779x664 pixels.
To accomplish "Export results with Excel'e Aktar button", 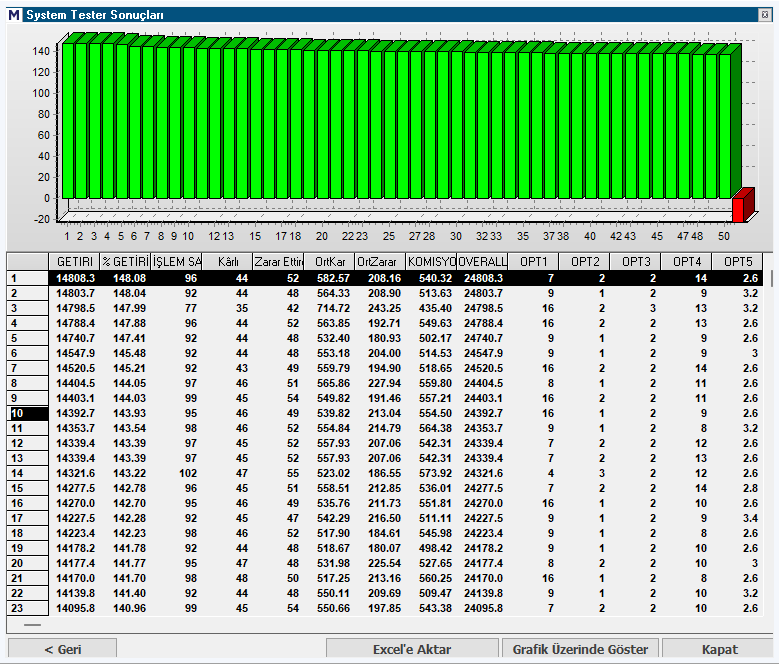I will pyautogui.click(x=412, y=649).
